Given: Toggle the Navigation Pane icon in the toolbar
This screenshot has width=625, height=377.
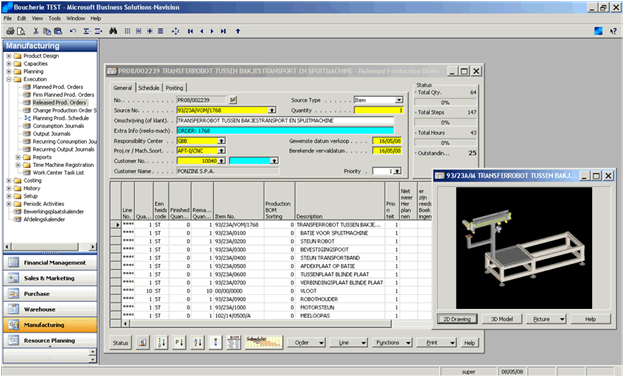Looking at the screenshot, I should coord(598,31).
